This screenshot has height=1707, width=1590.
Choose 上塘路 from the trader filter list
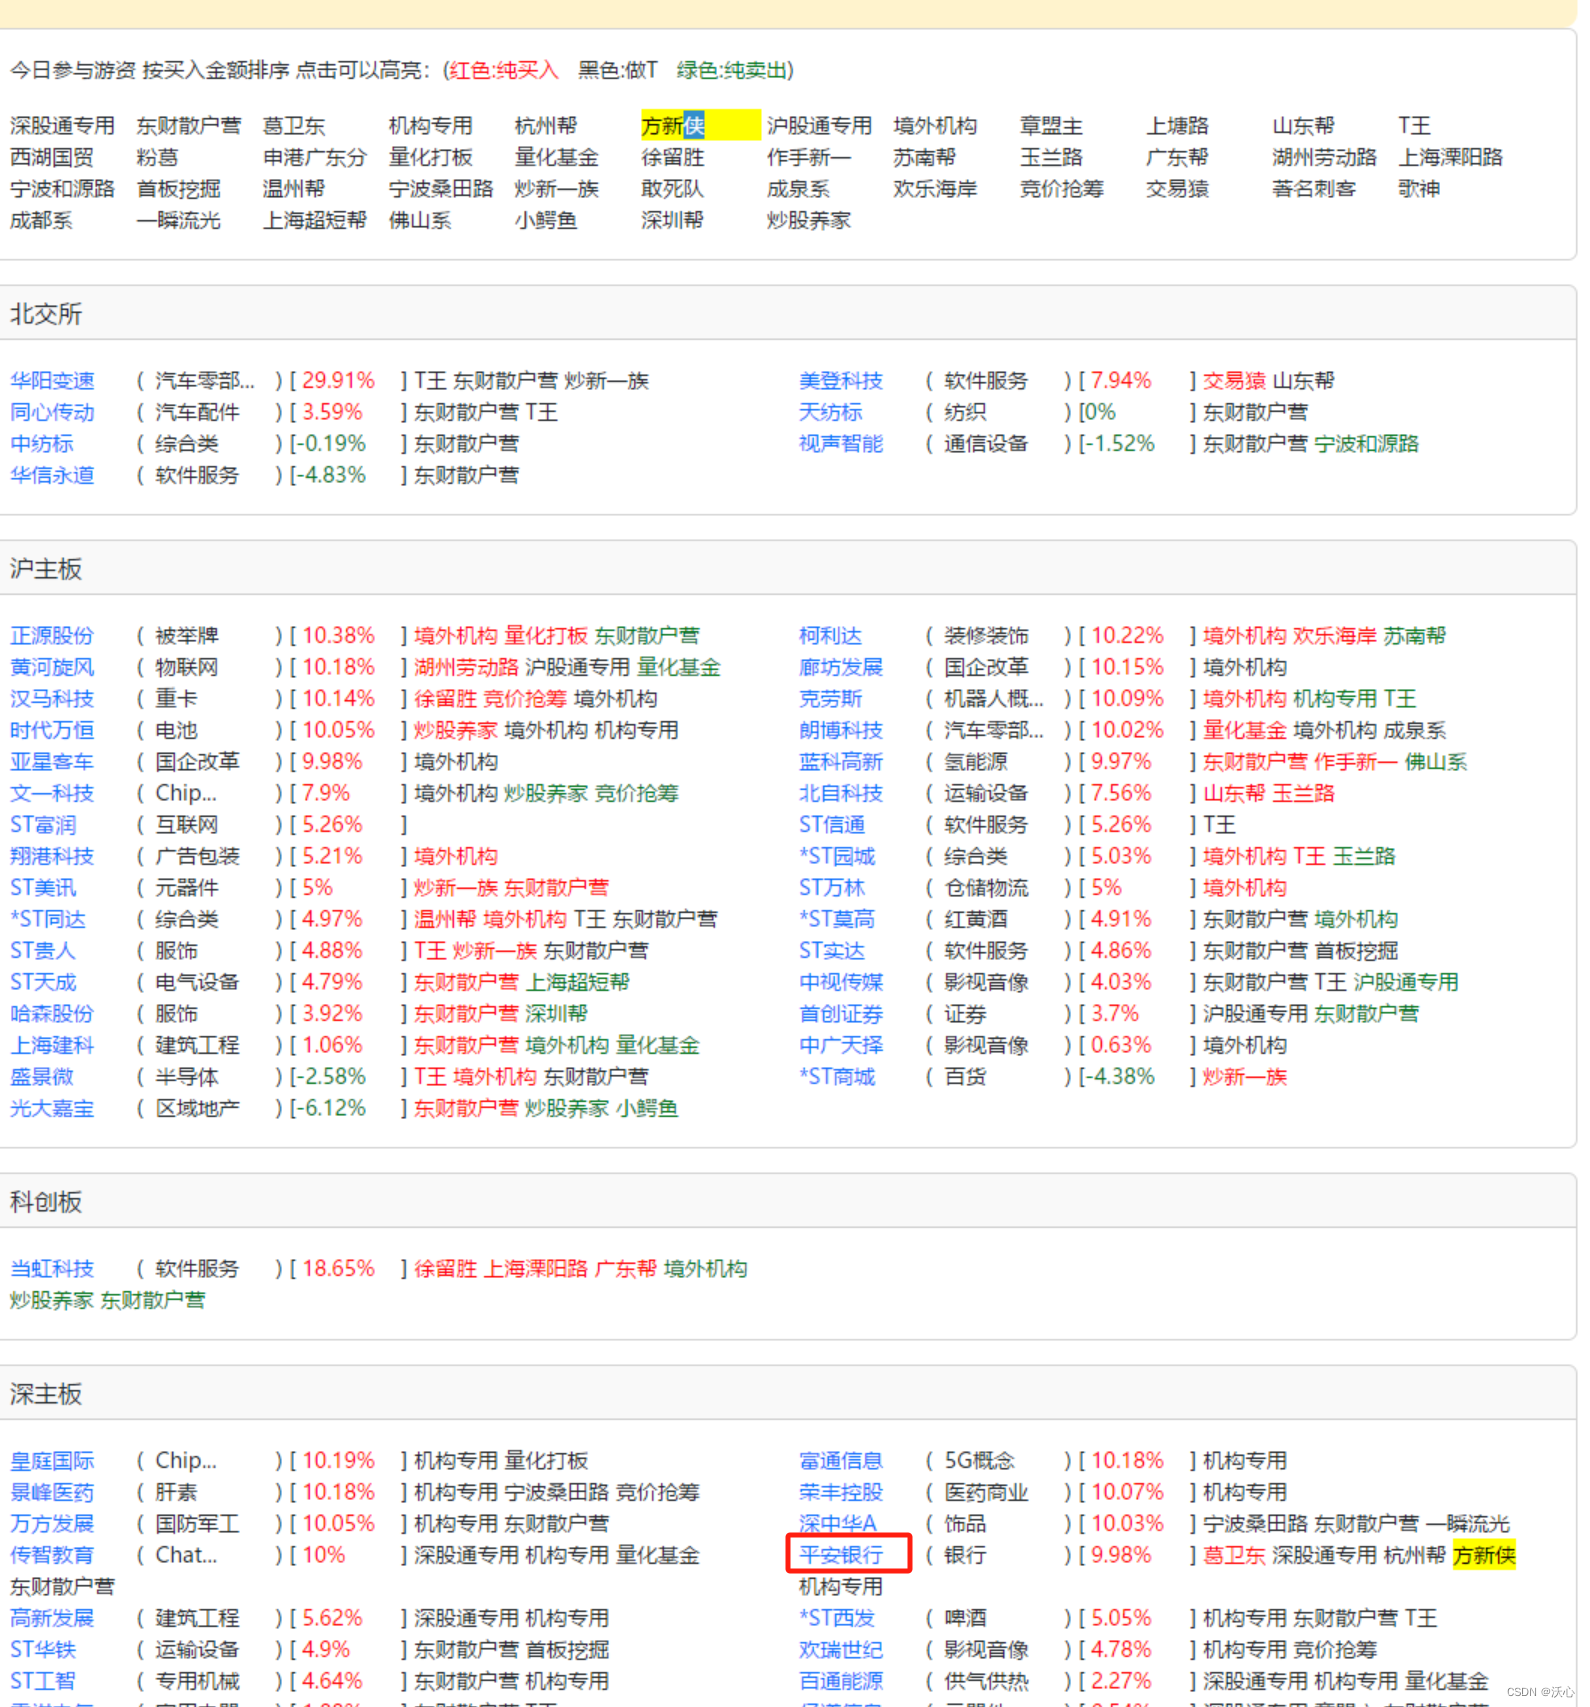pyautogui.click(x=1177, y=126)
